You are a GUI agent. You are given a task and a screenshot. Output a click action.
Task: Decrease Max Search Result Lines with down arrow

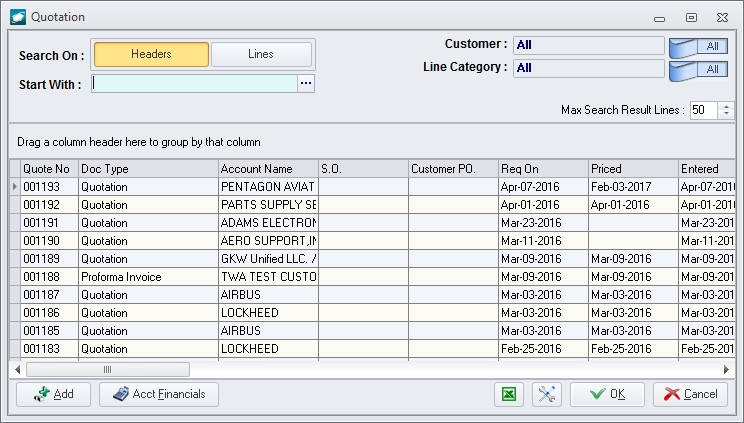click(726, 114)
